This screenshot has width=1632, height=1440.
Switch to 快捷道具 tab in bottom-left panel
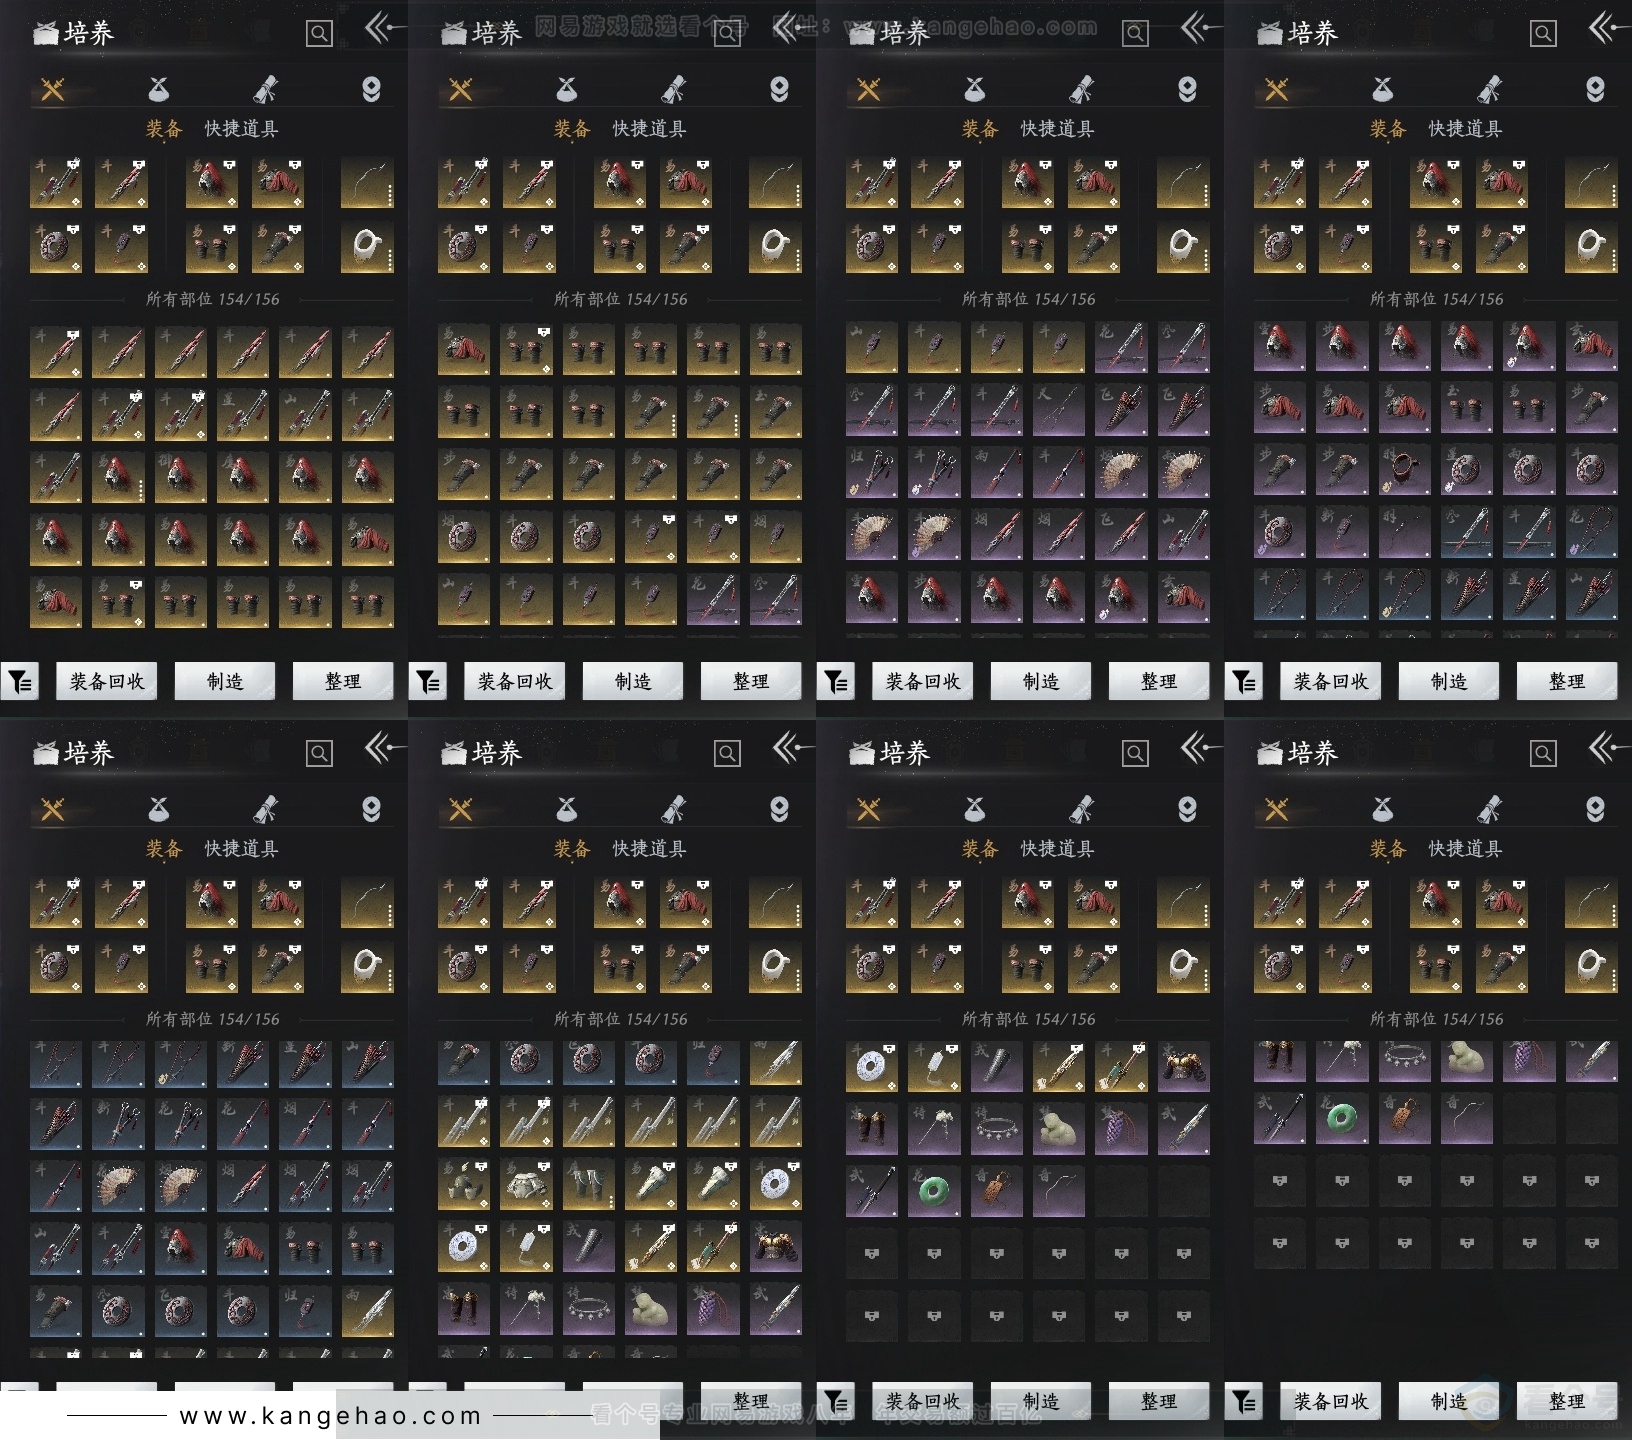click(x=241, y=849)
